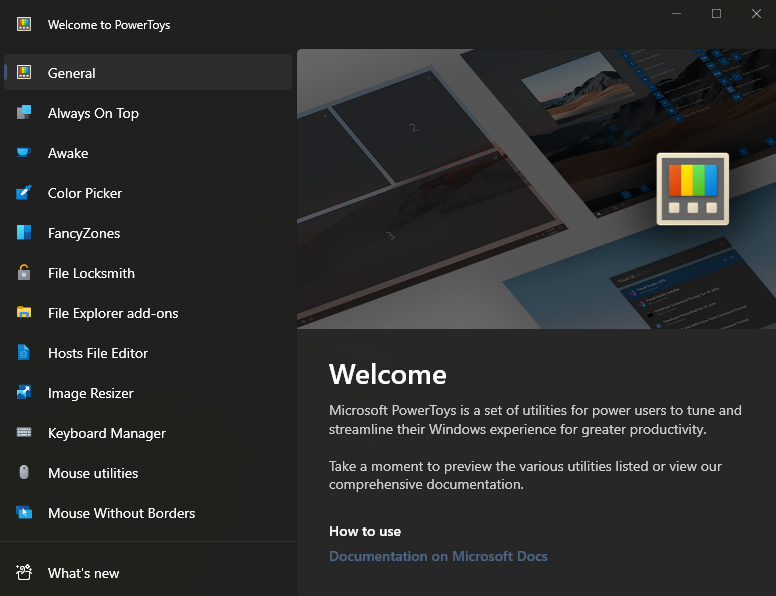Open Documentation on Microsoft Docs link
Viewport: 776px width, 596px height.
tap(438, 556)
